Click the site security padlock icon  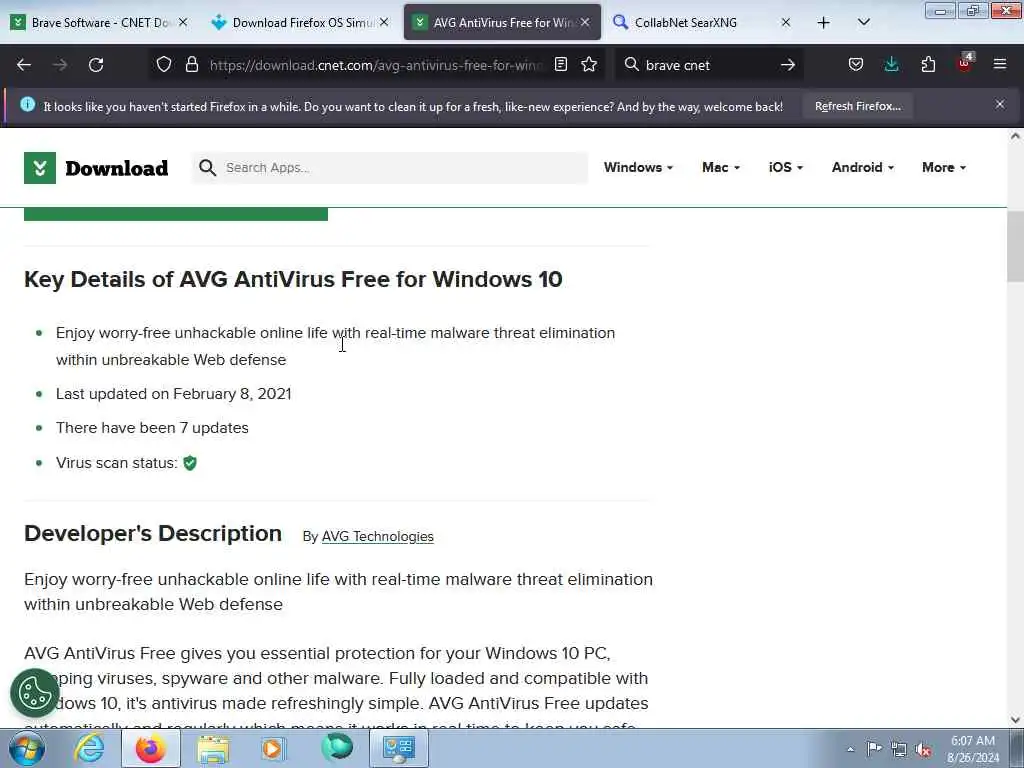coord(191,65)
